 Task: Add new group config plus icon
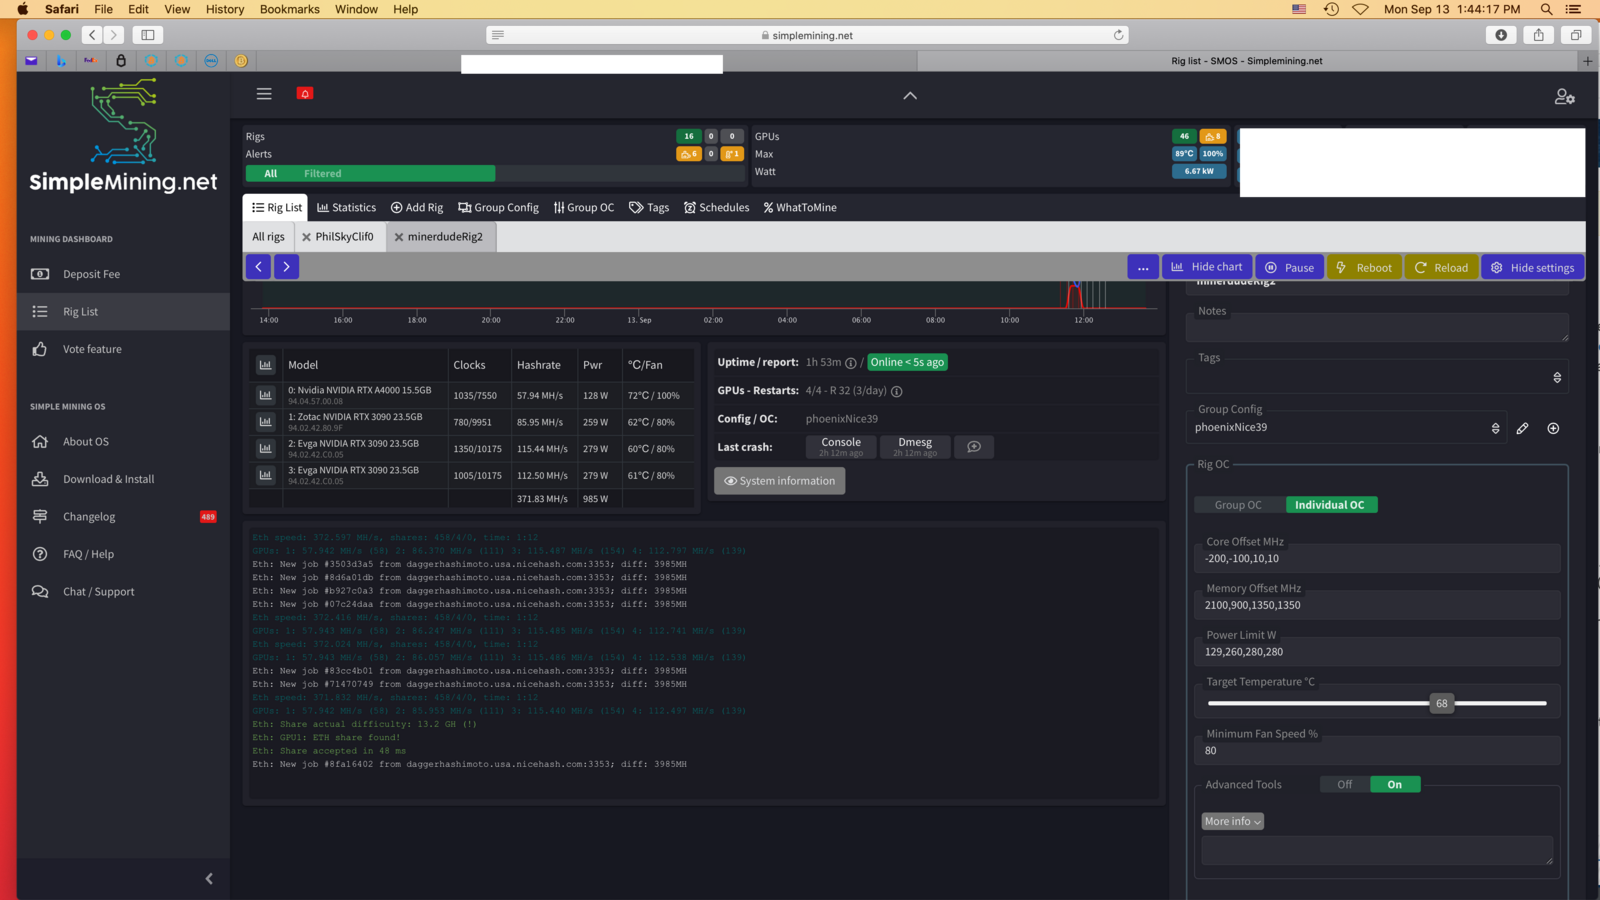click(x=1553, y=428)
